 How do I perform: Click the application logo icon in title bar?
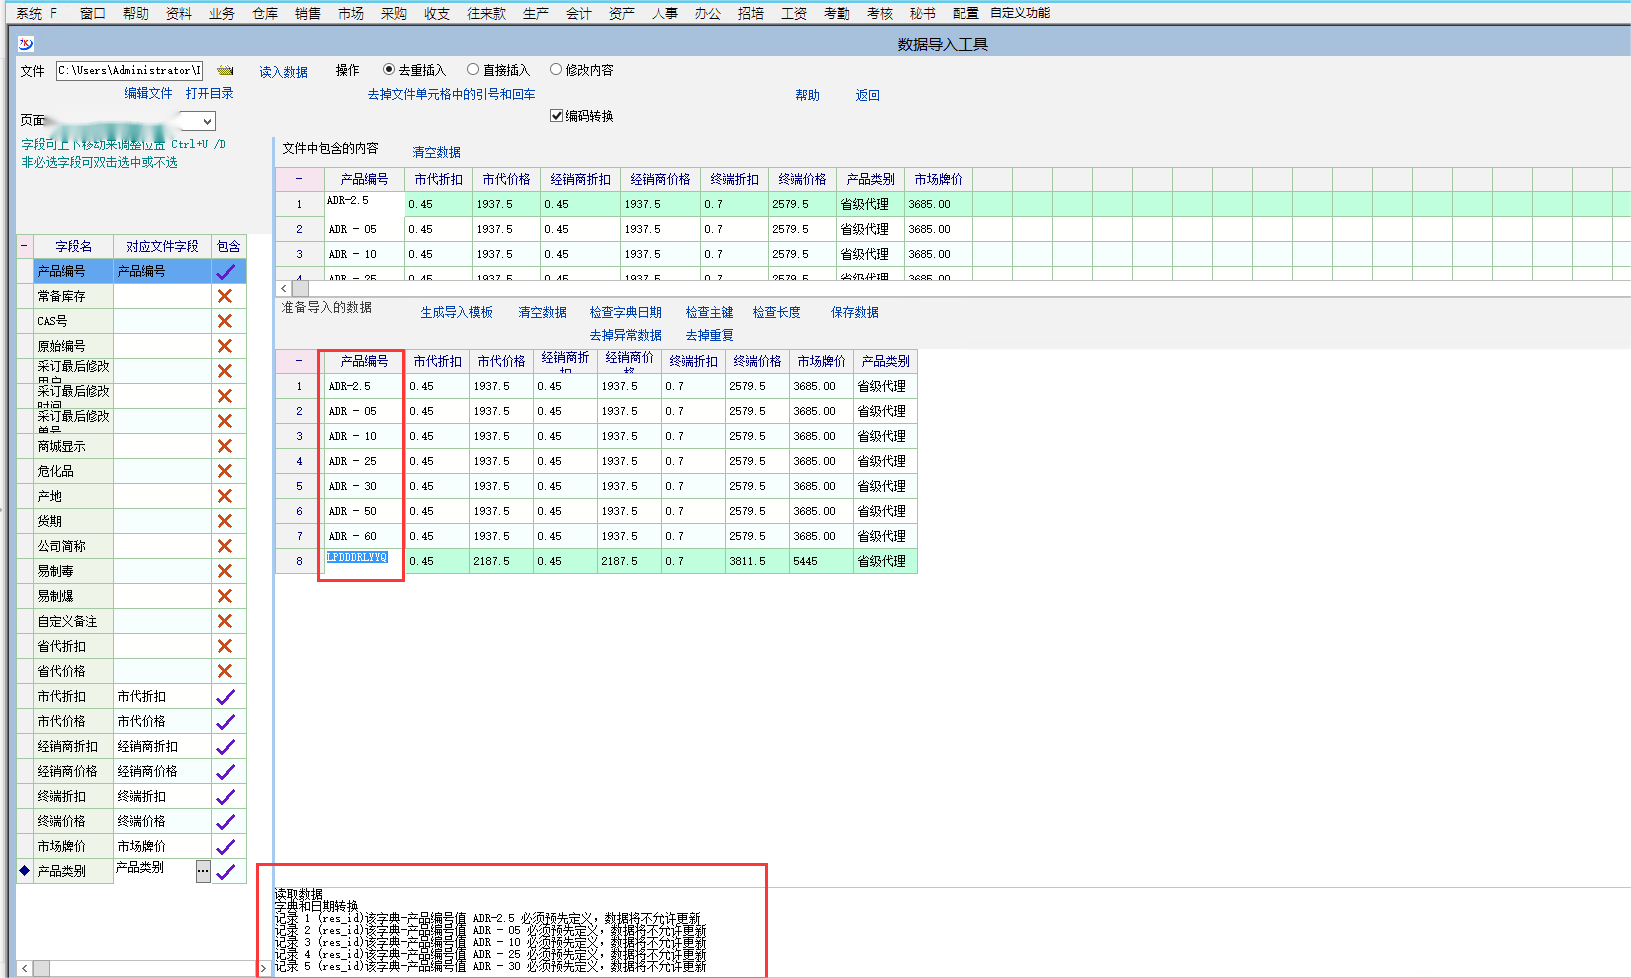tap(26, 44)
